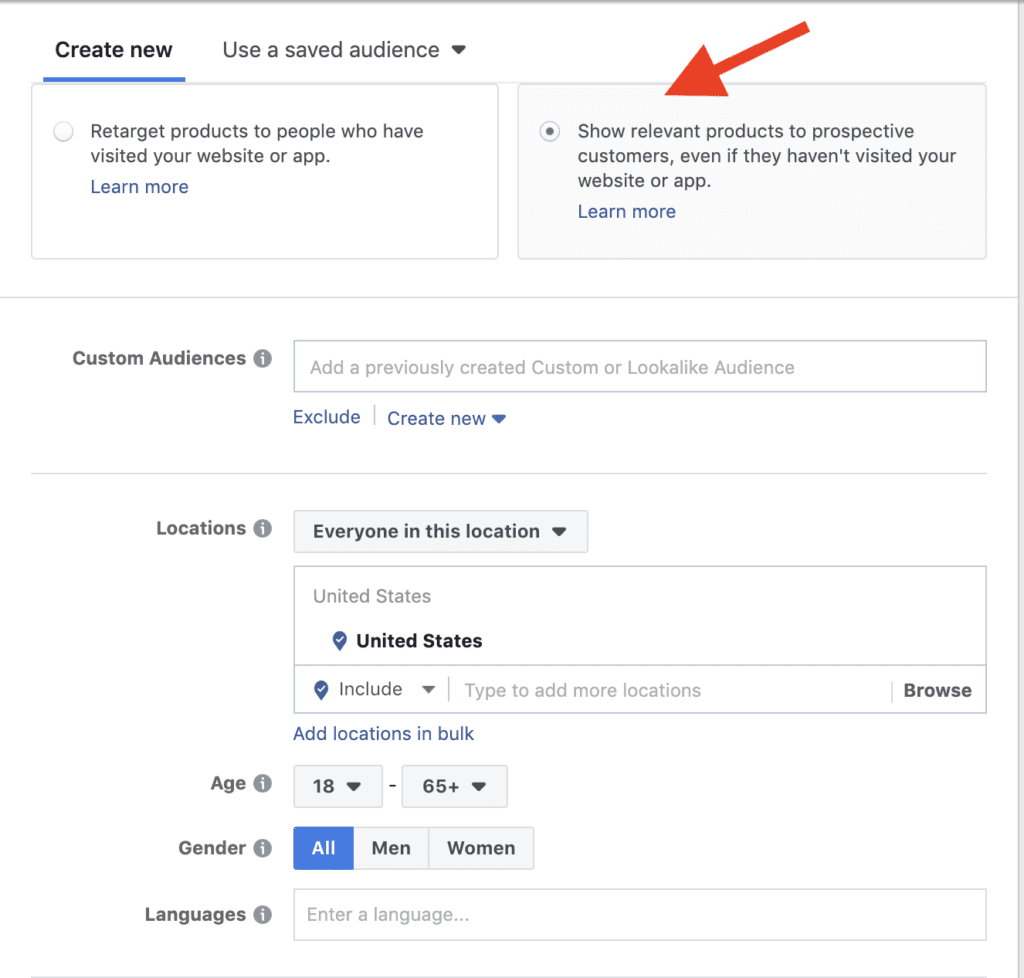The height and width of the screenshot is (978, 1024).
Task: Select the All gender button
Action: point(323,848)
